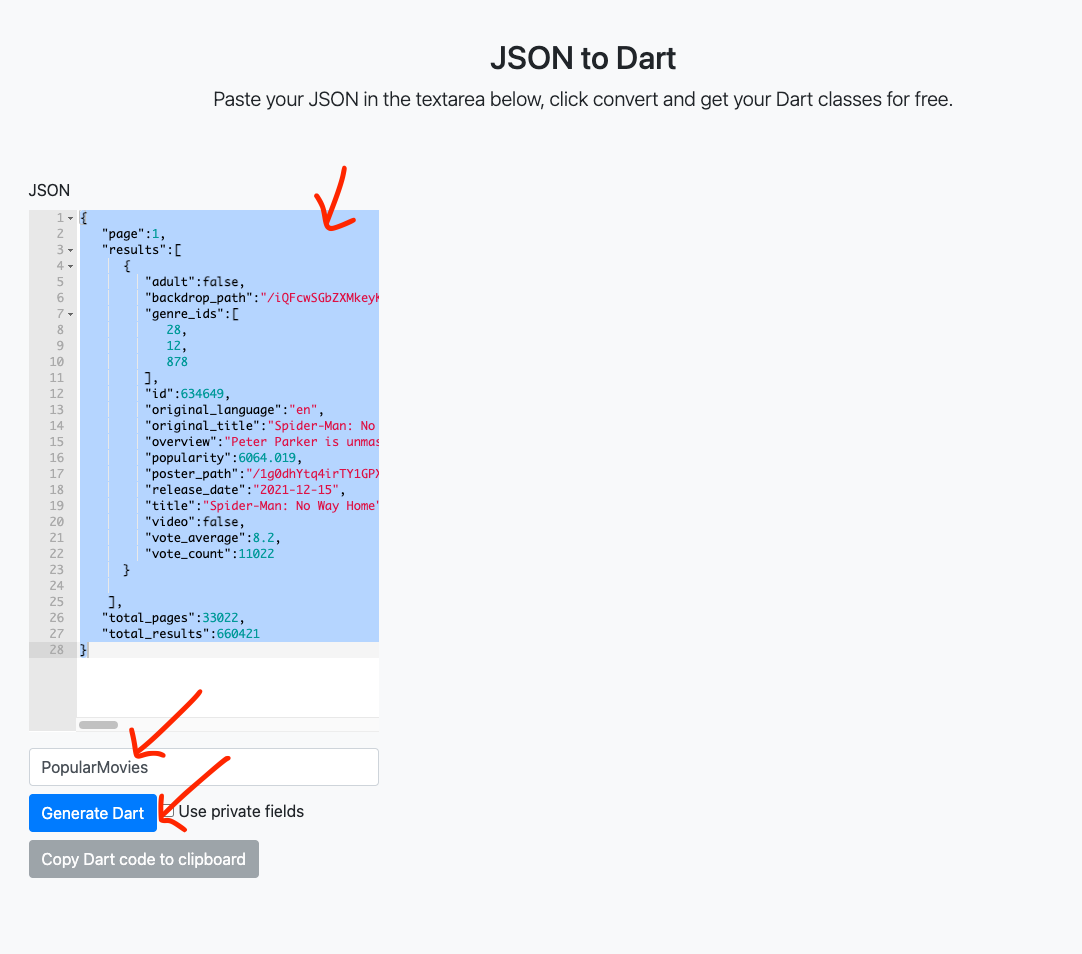The width and height of the screenshot is (1082, 954).
Task: Click the "video":false line
Action: pyautogui.click(x=195, y=521)
